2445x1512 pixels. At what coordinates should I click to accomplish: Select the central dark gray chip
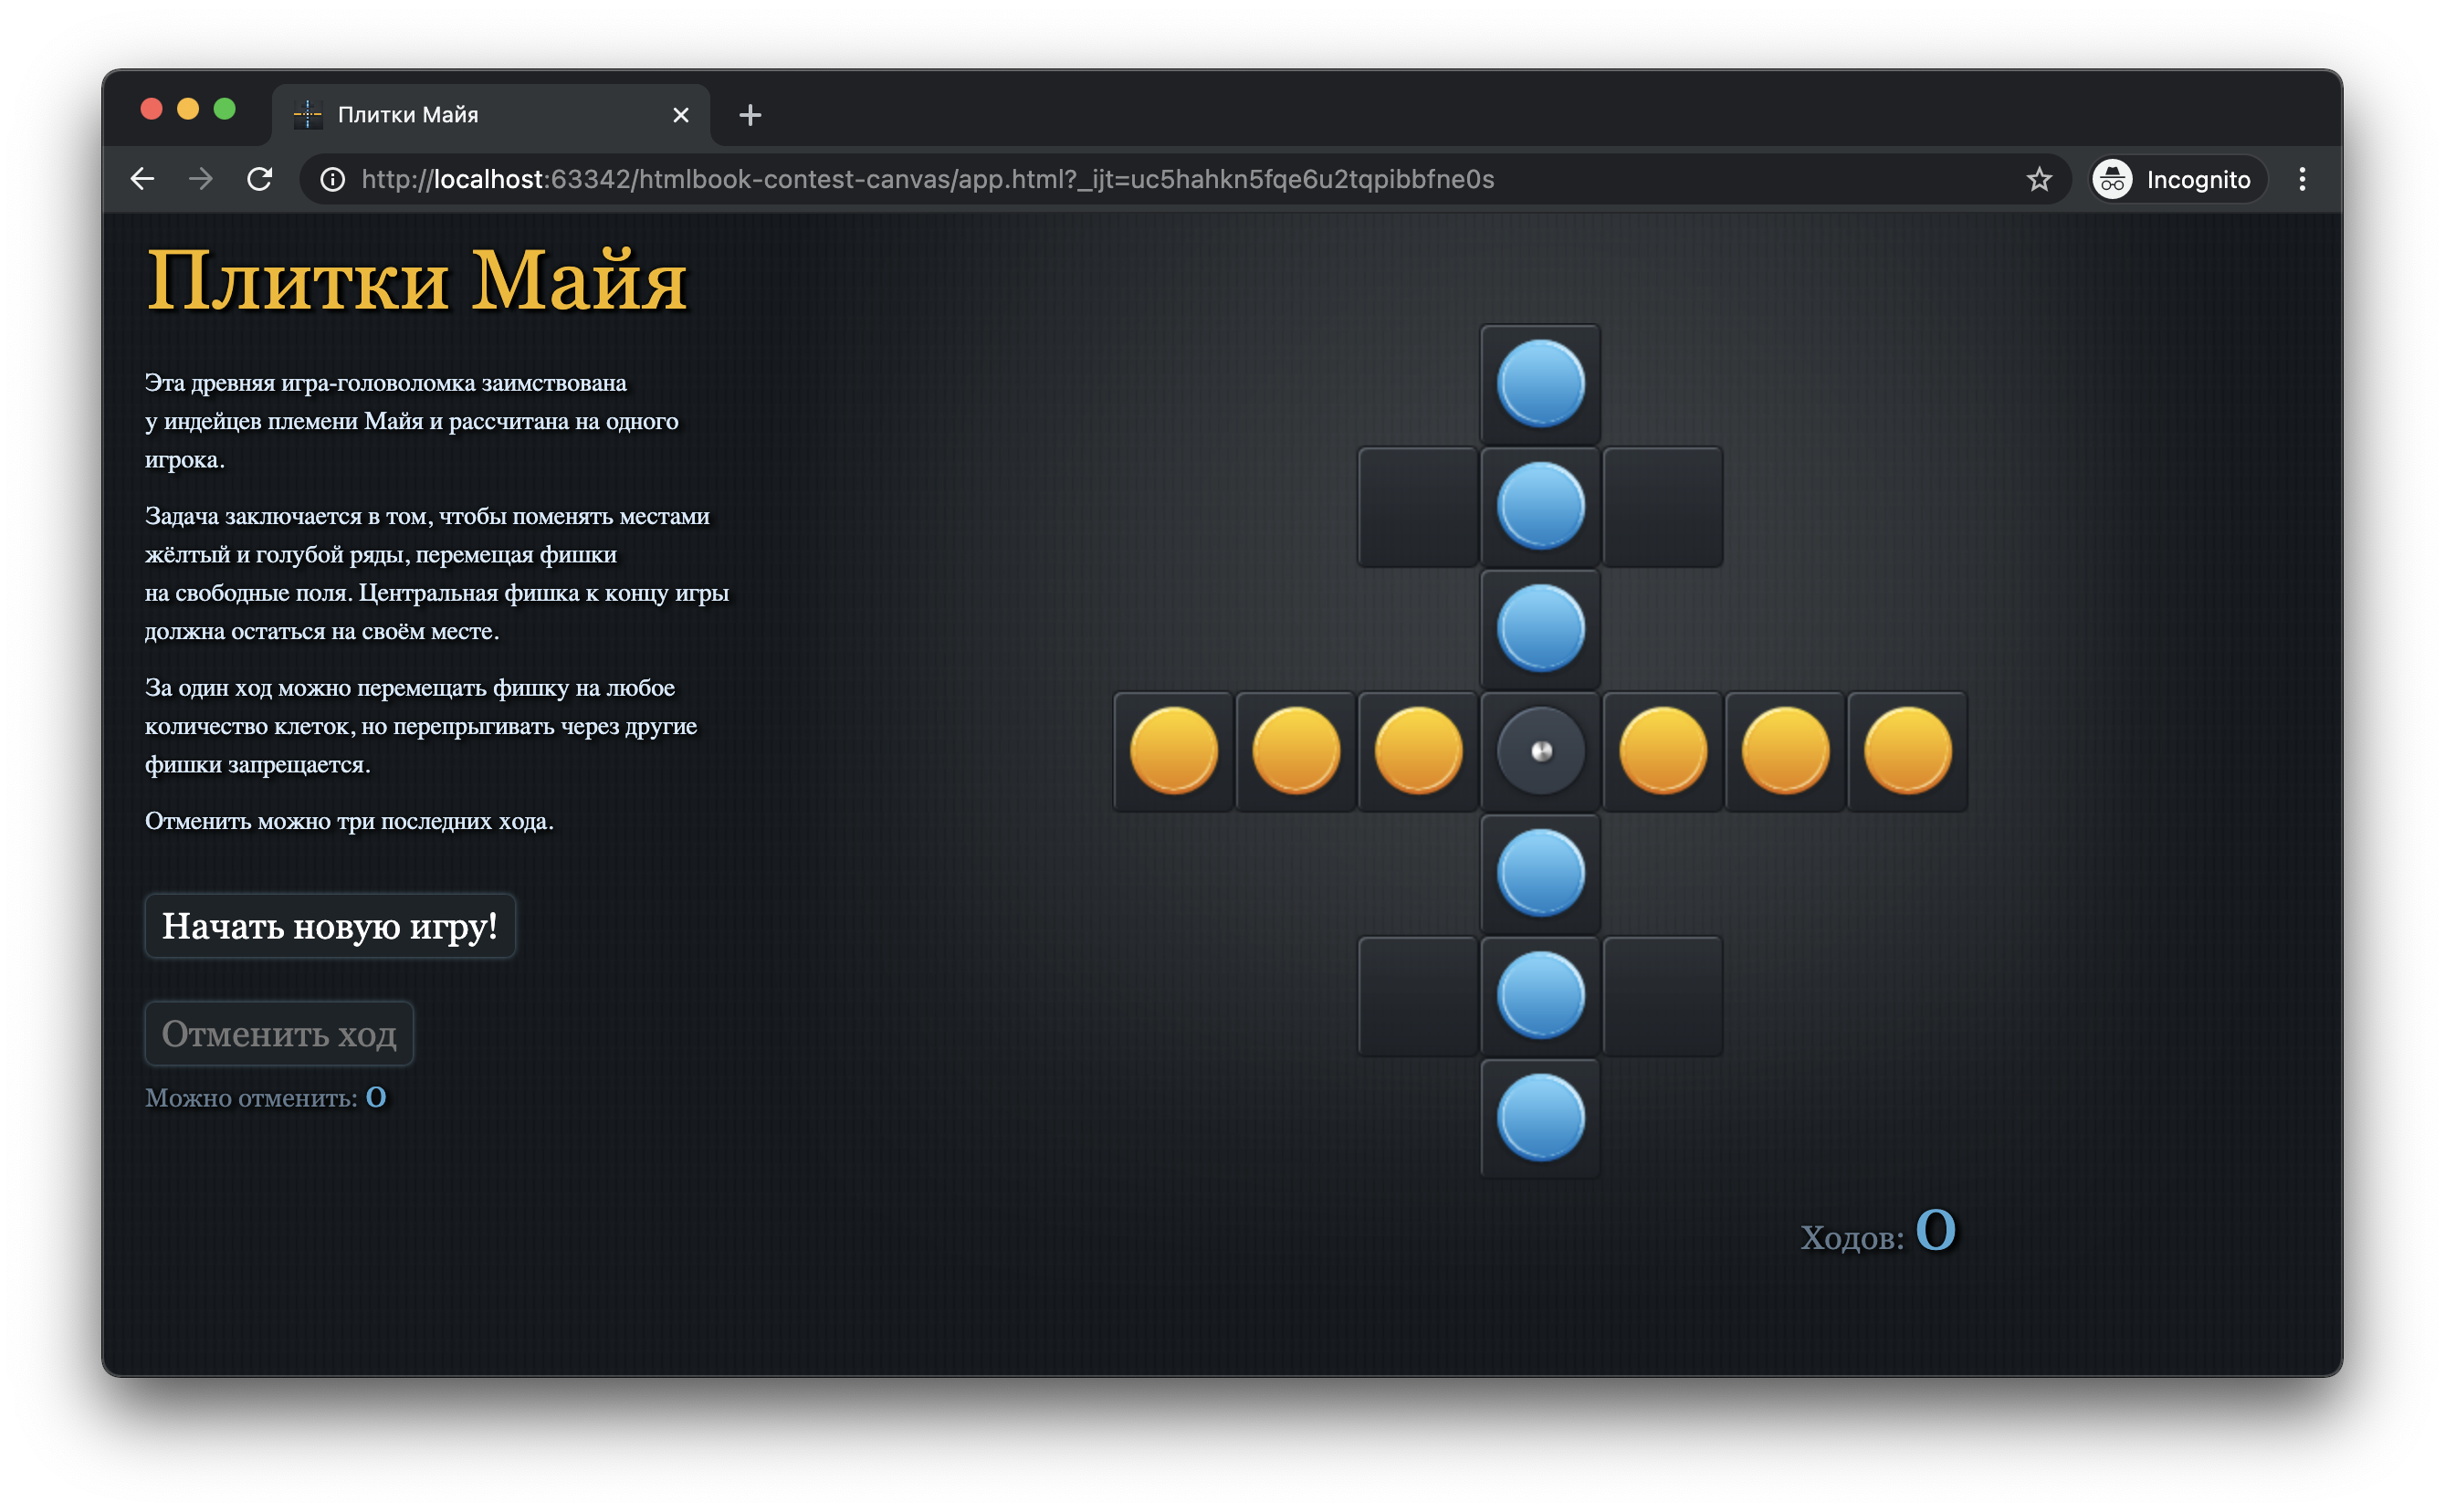point(1540,751)
